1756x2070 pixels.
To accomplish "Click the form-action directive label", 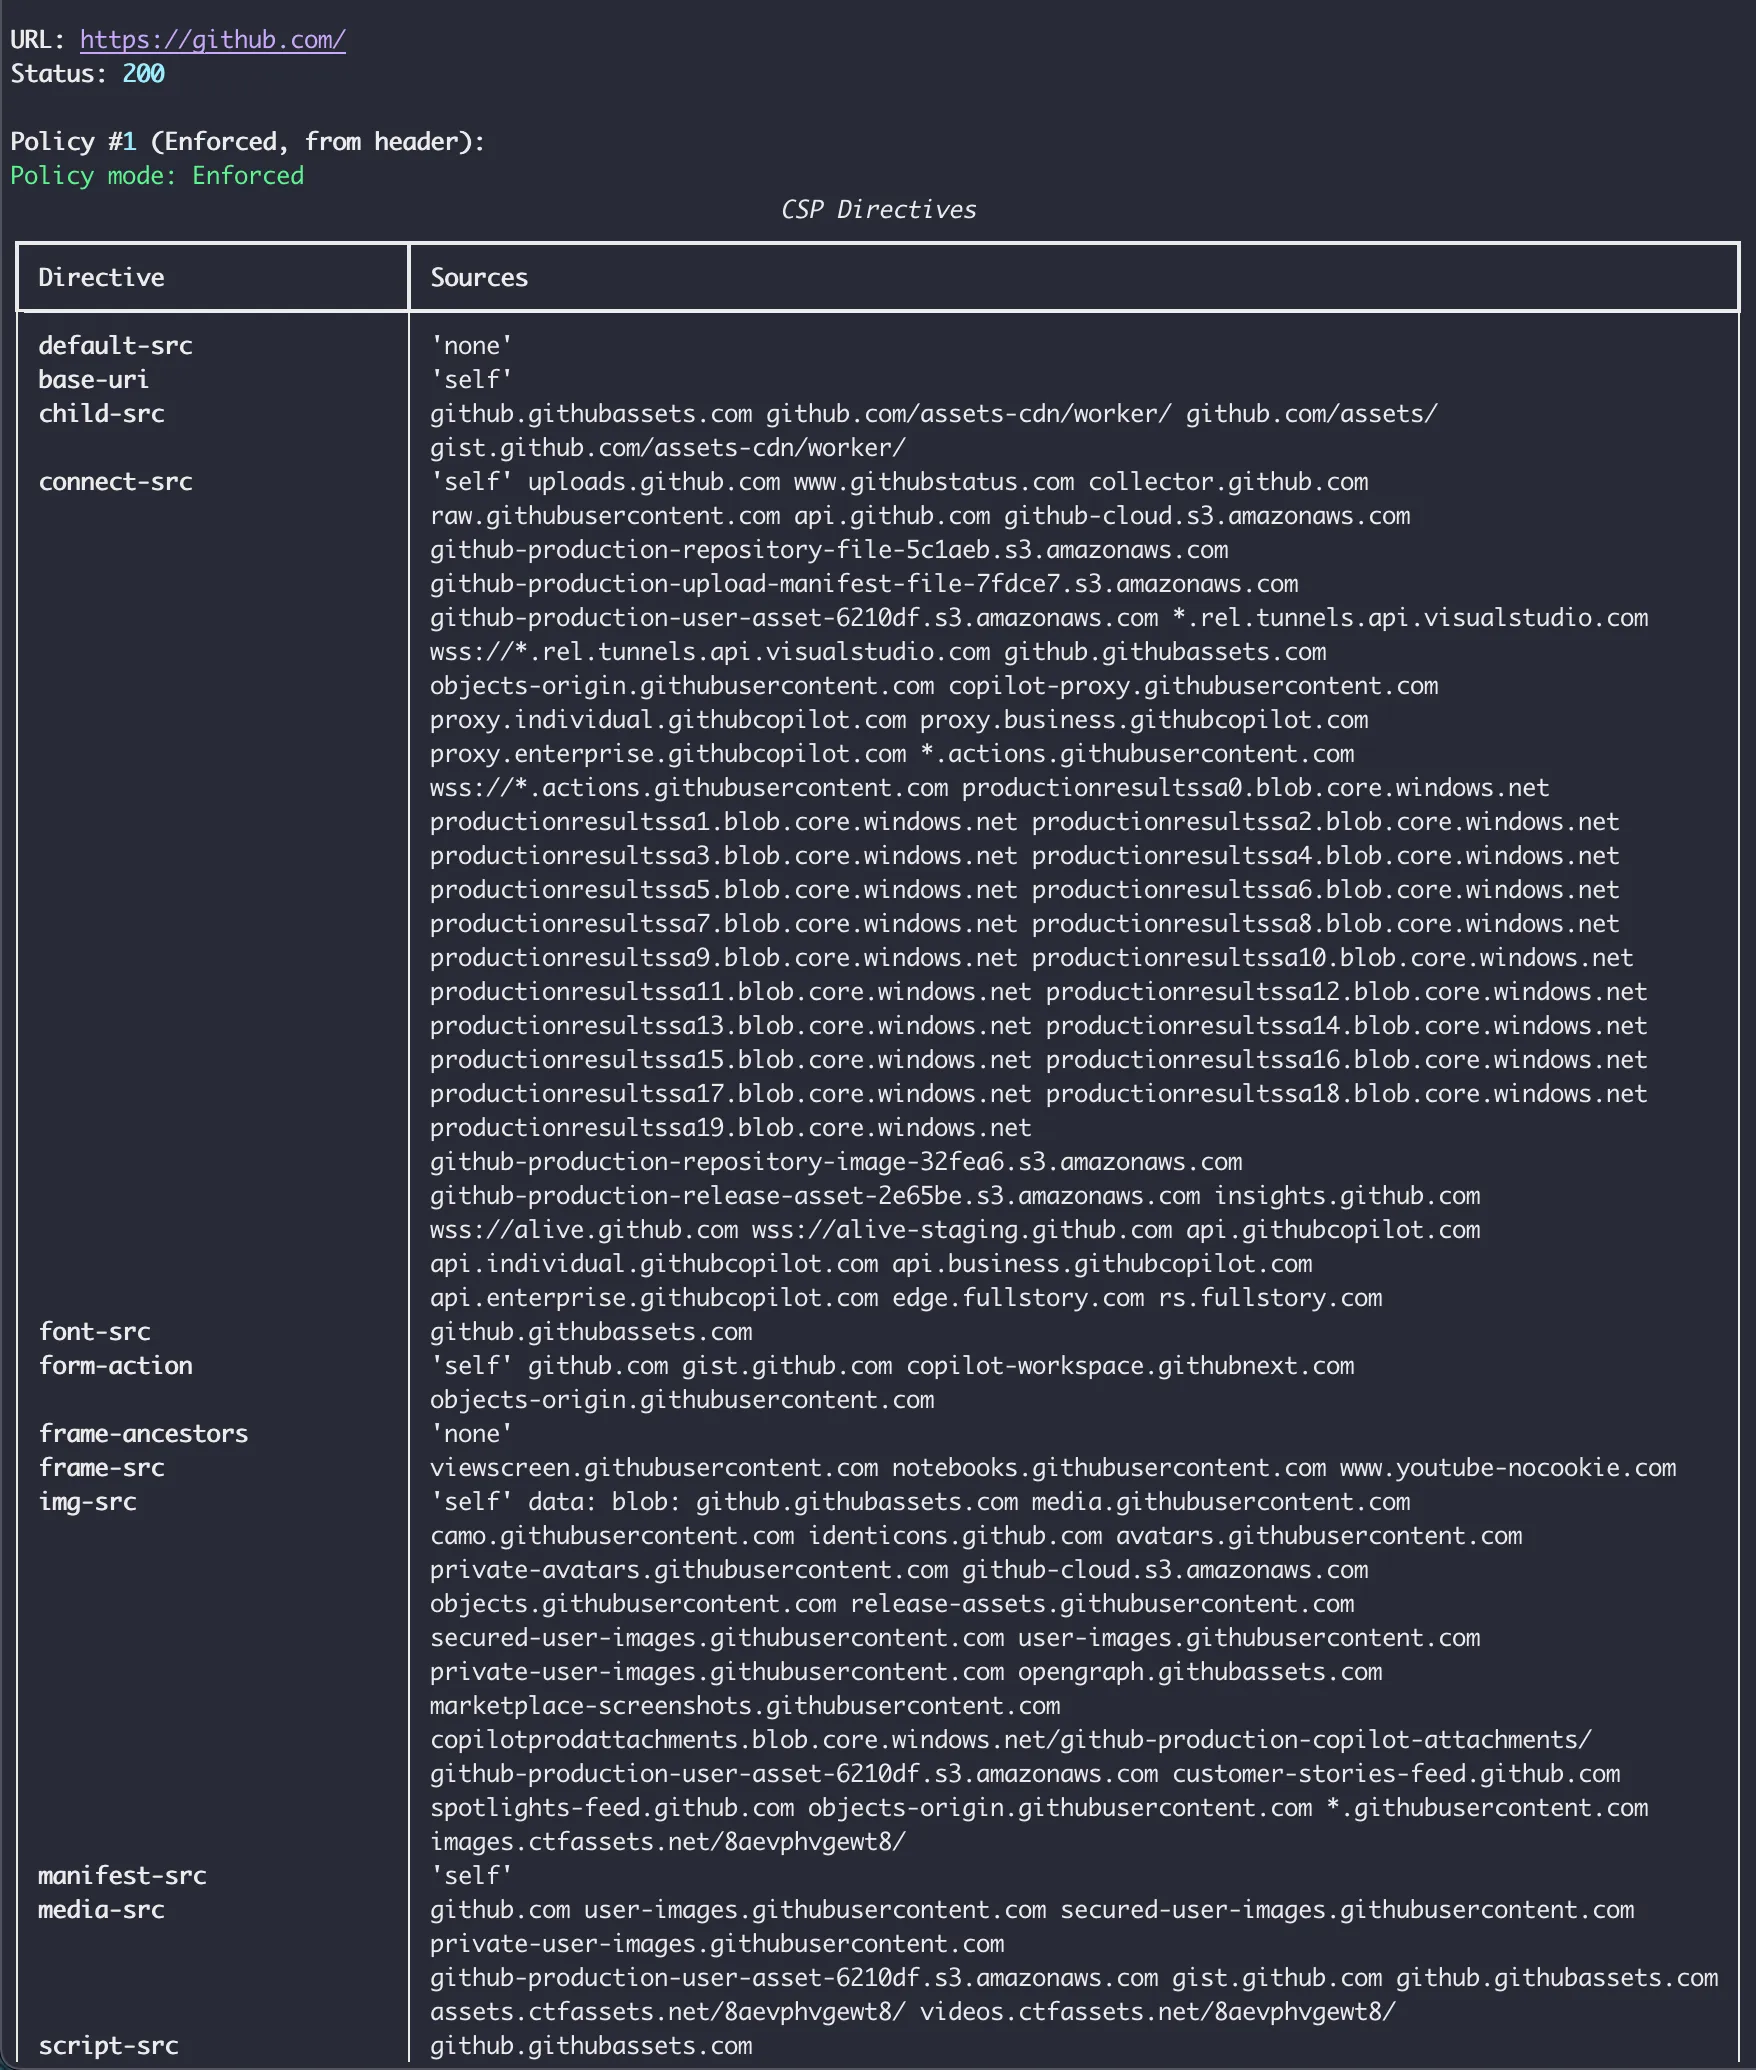I will 116,1365.
